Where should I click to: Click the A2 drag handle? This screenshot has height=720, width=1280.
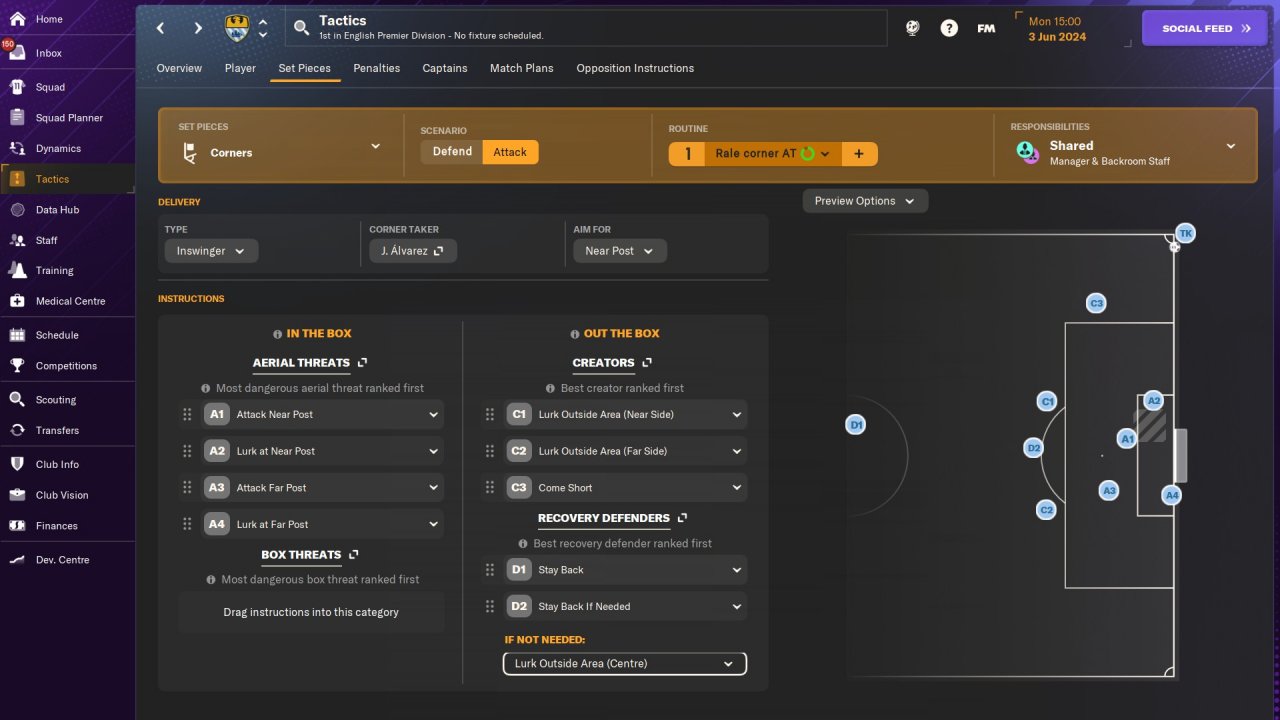tap(187, 451)
